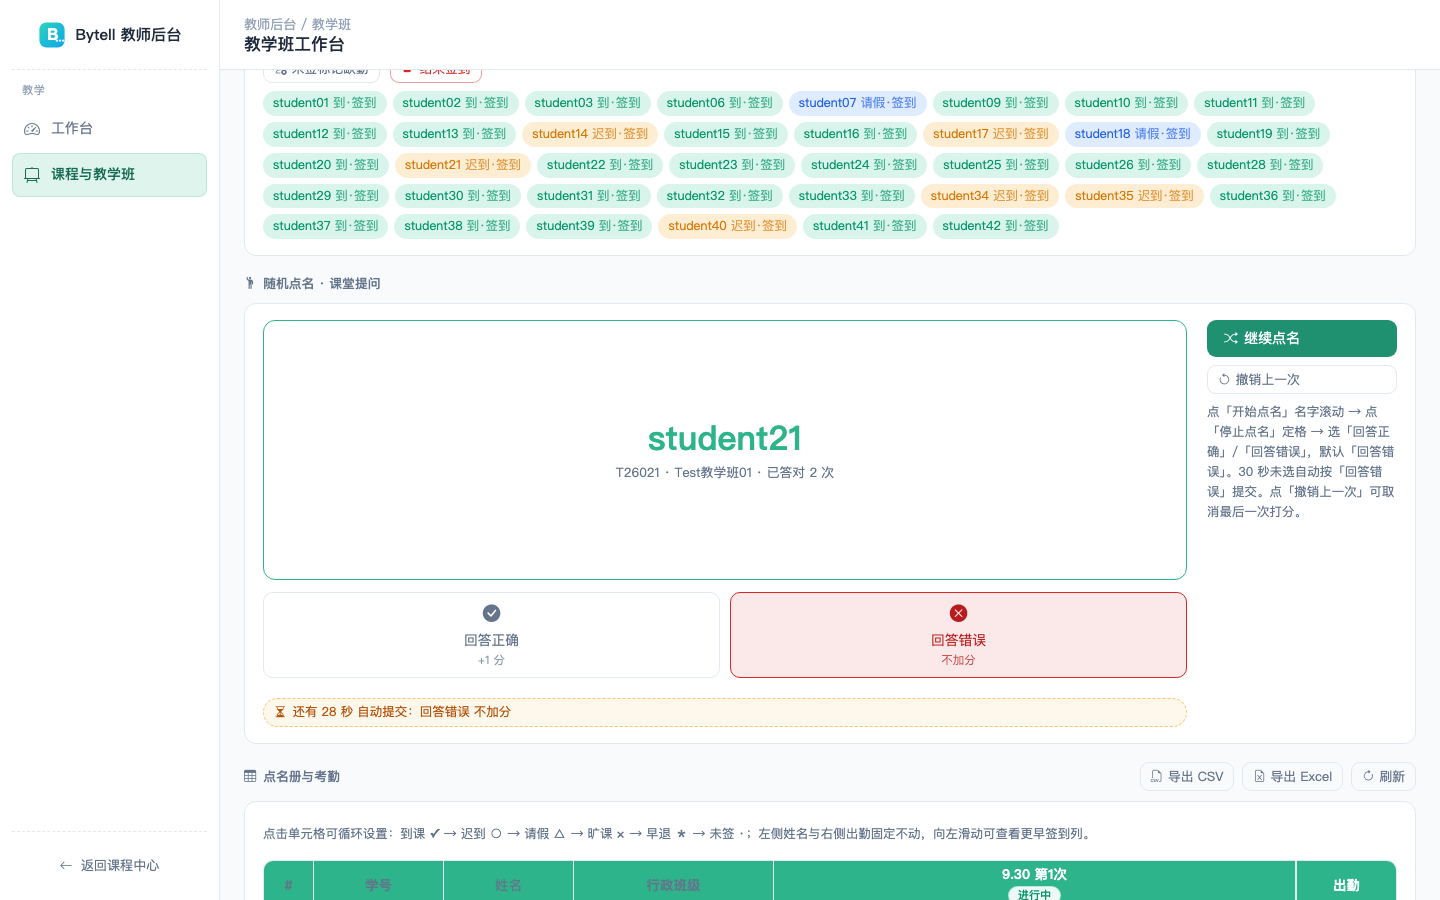1440x900 pixels.
Task: Click the student36 attendance chip
Action: click(x=1272, y=196)
